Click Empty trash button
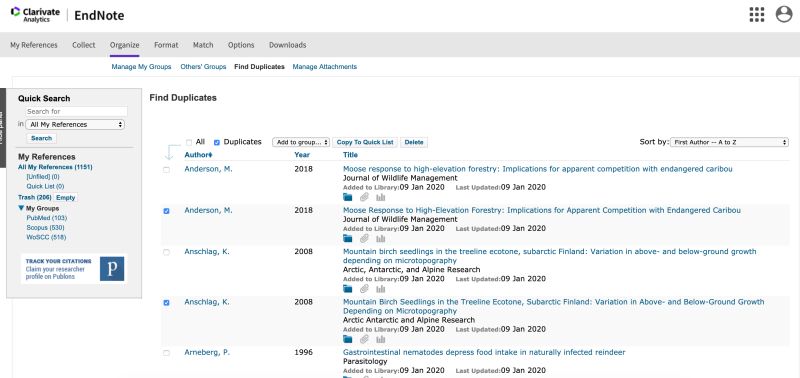The height and width of the screenshot is (378, 800). tap(65, 197)
